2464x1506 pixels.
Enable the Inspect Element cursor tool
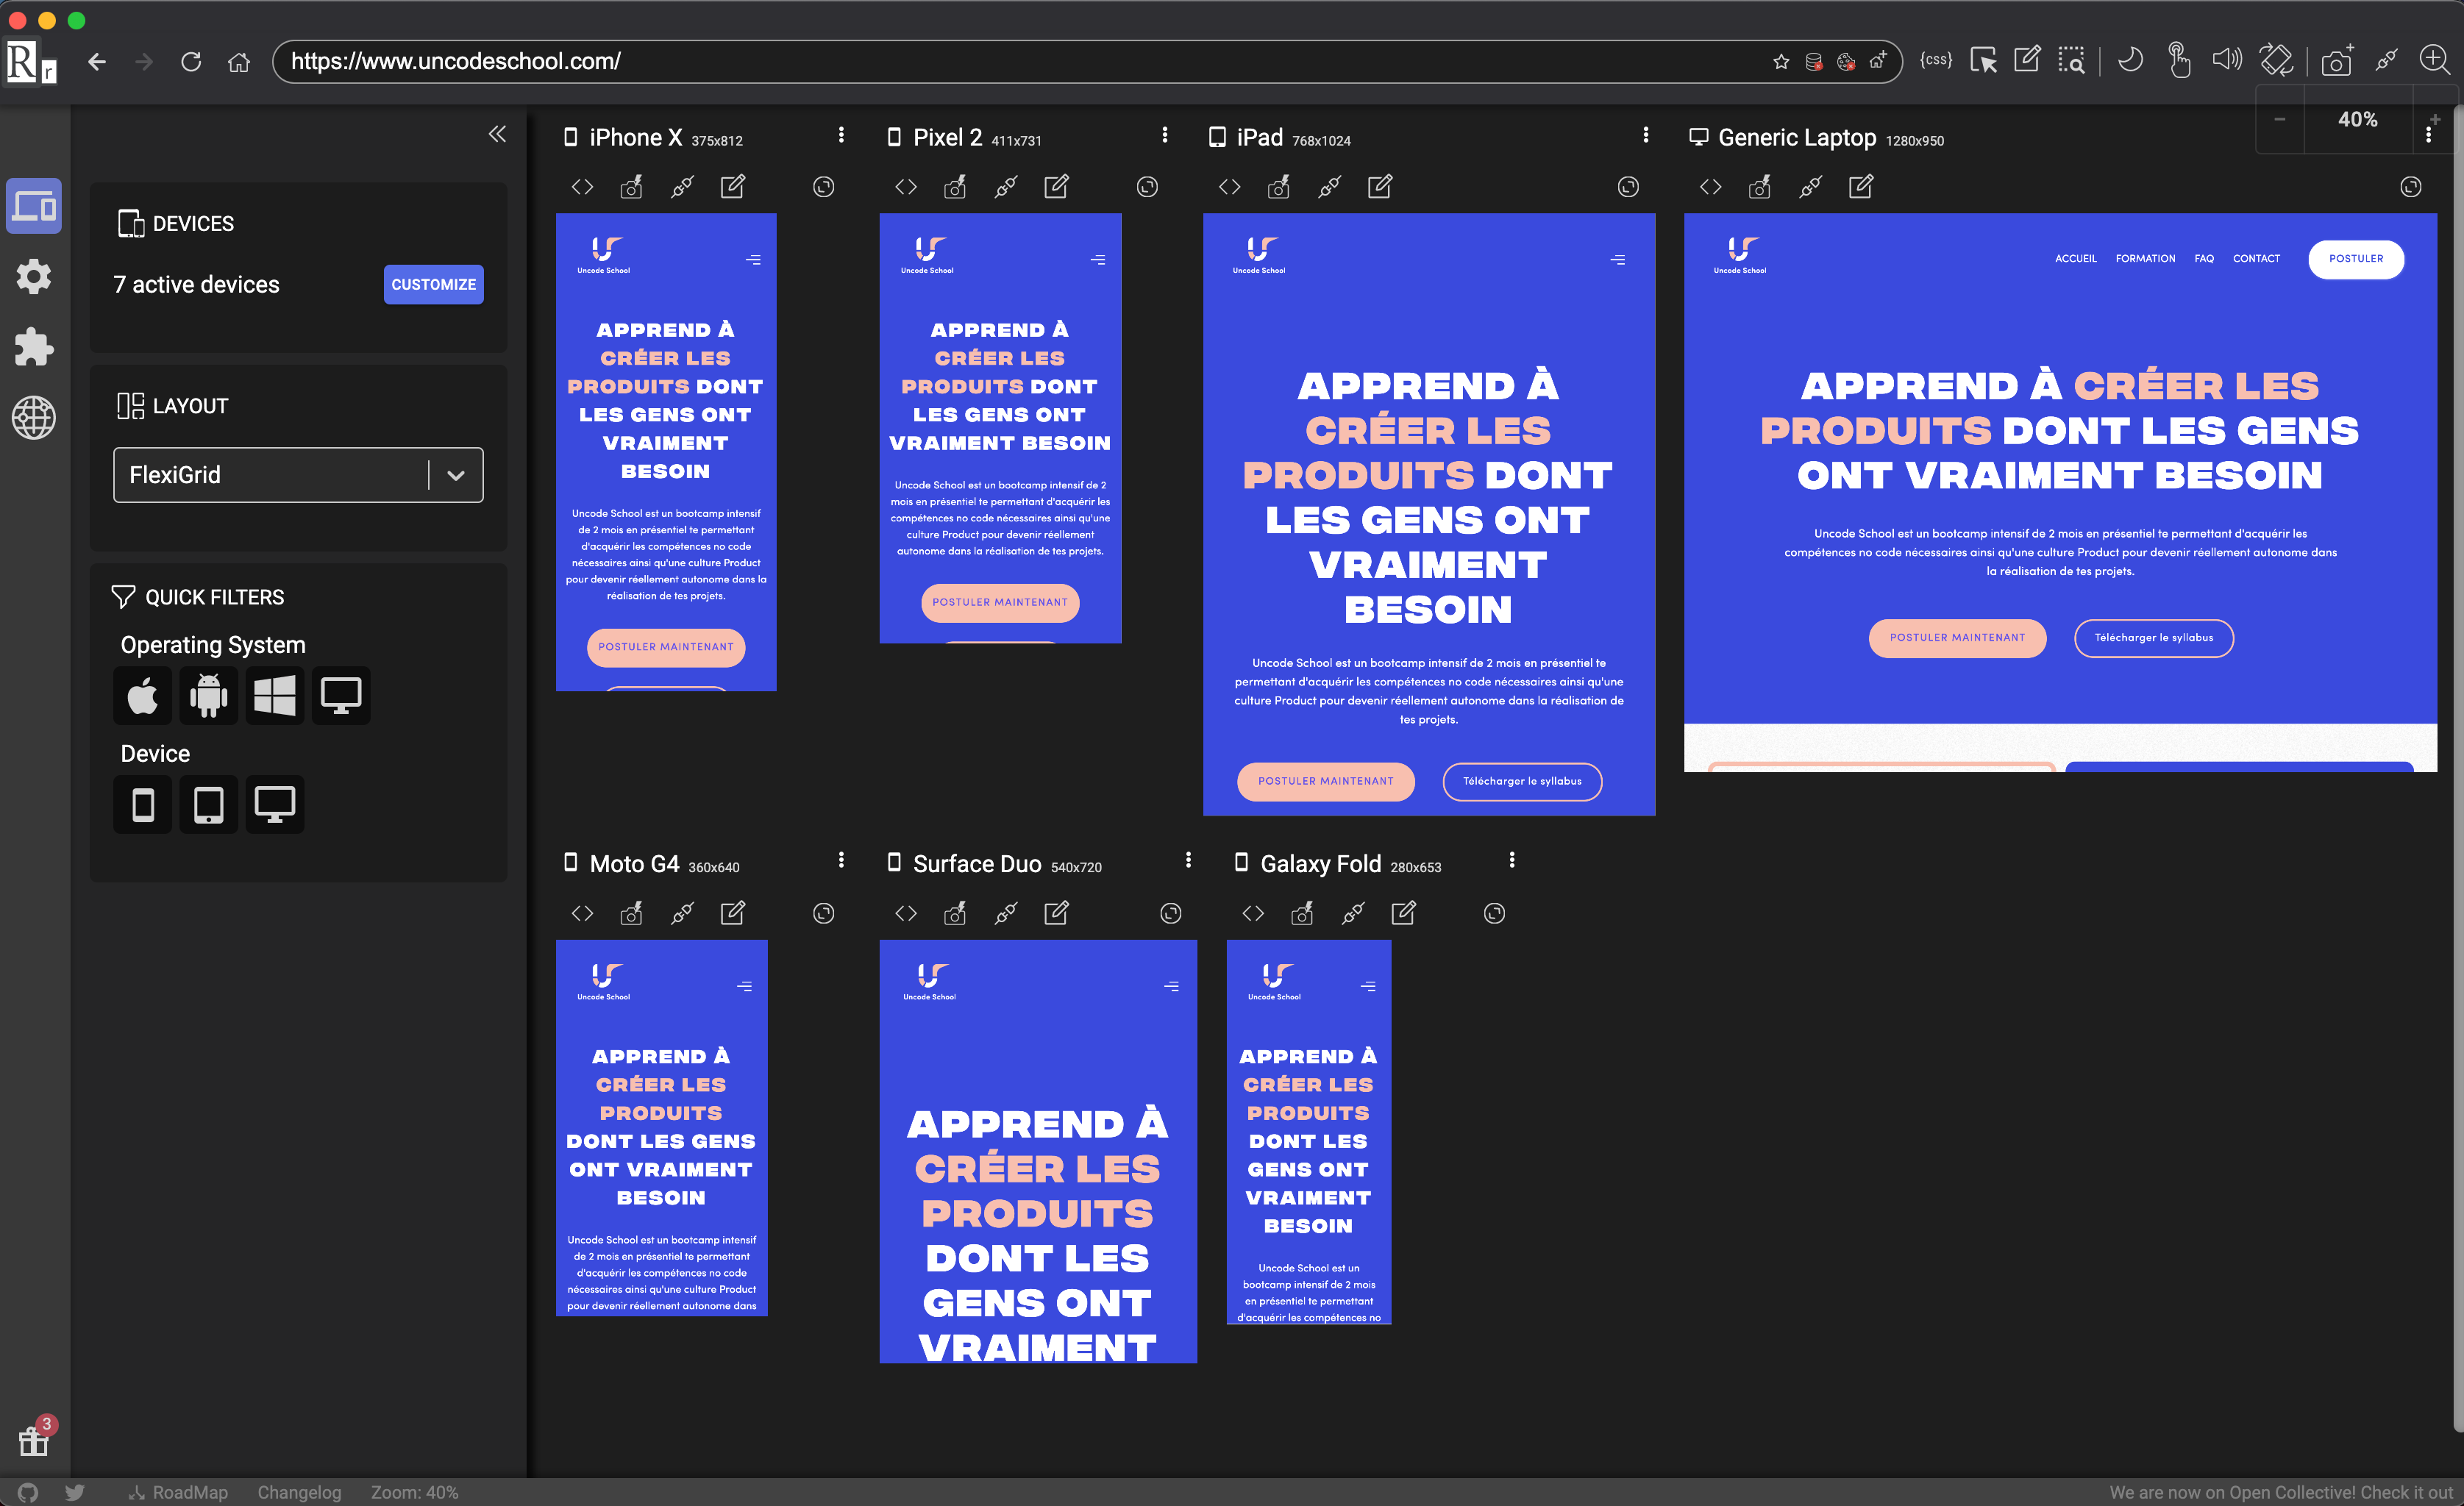[x=1983, y=60]
